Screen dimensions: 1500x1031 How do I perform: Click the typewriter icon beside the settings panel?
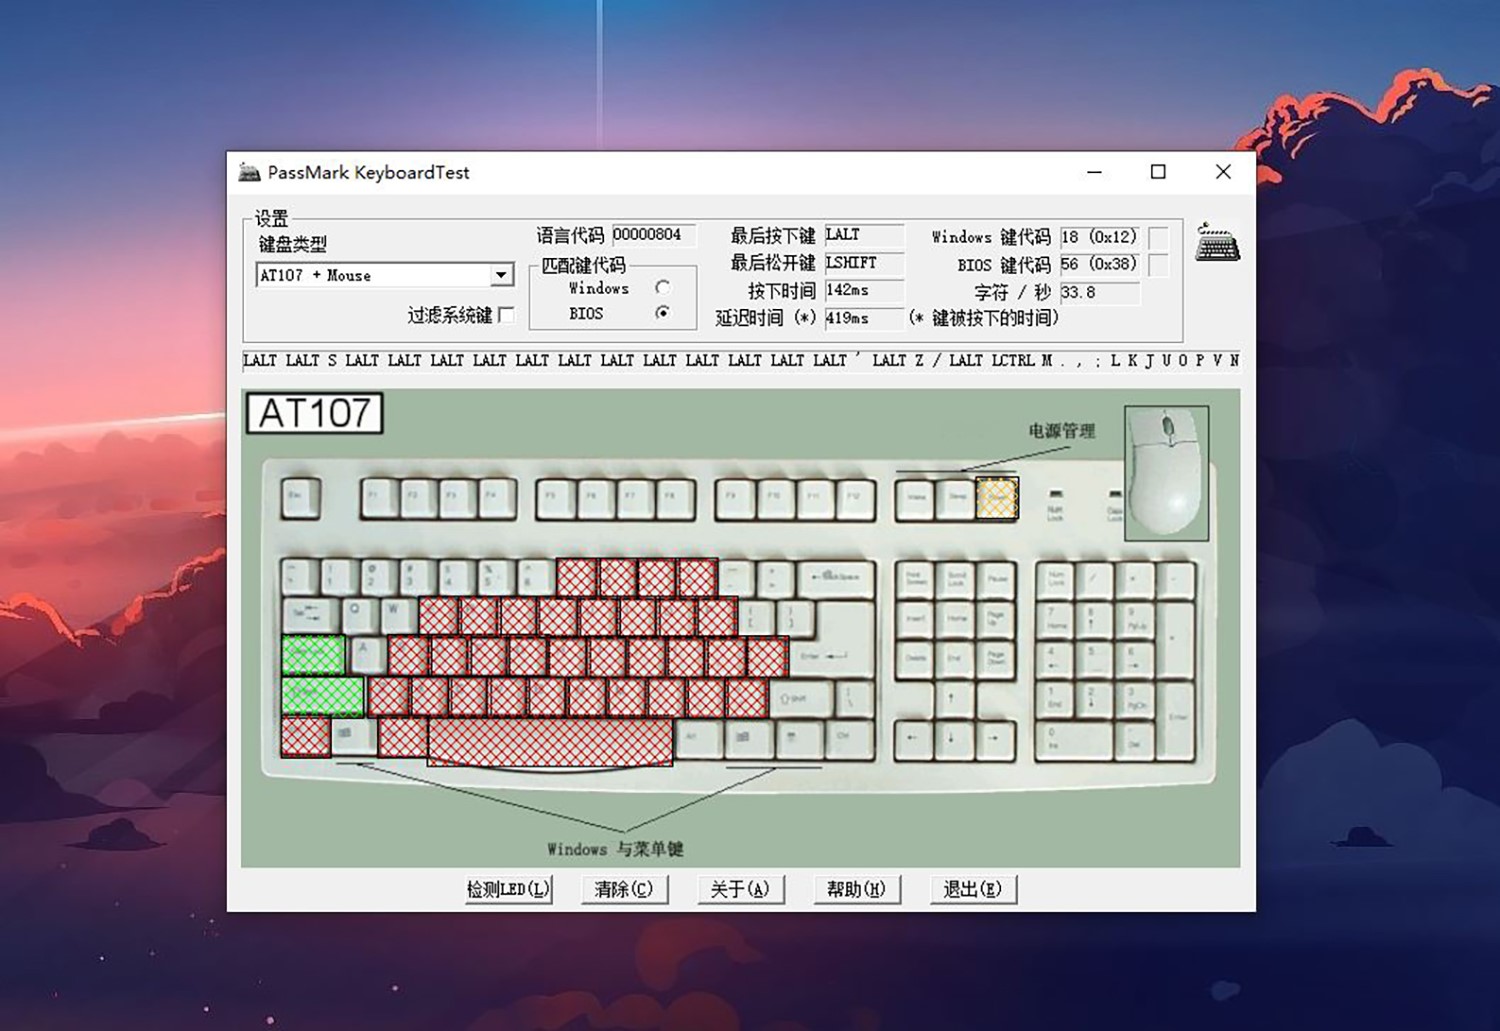[1217, 243]
